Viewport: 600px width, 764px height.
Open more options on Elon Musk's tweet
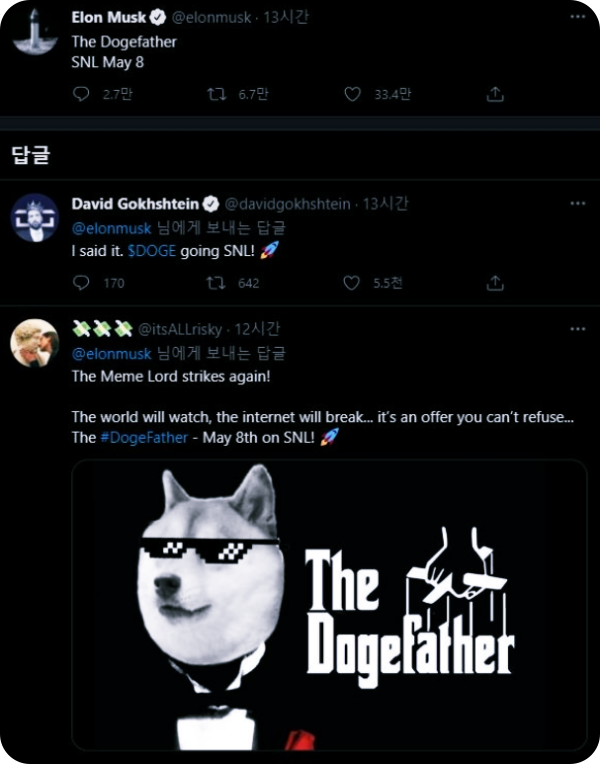coord(578,17)
